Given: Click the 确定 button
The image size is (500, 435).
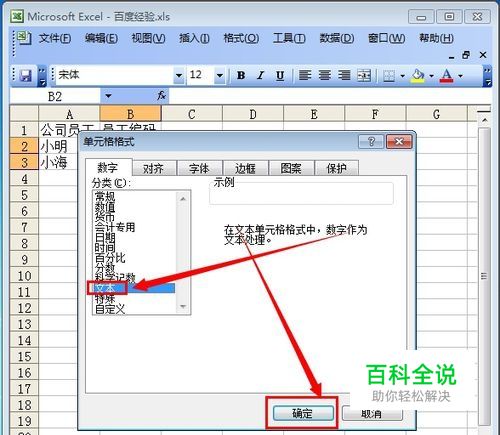Looking at the screenshot, I should point(303,414).
